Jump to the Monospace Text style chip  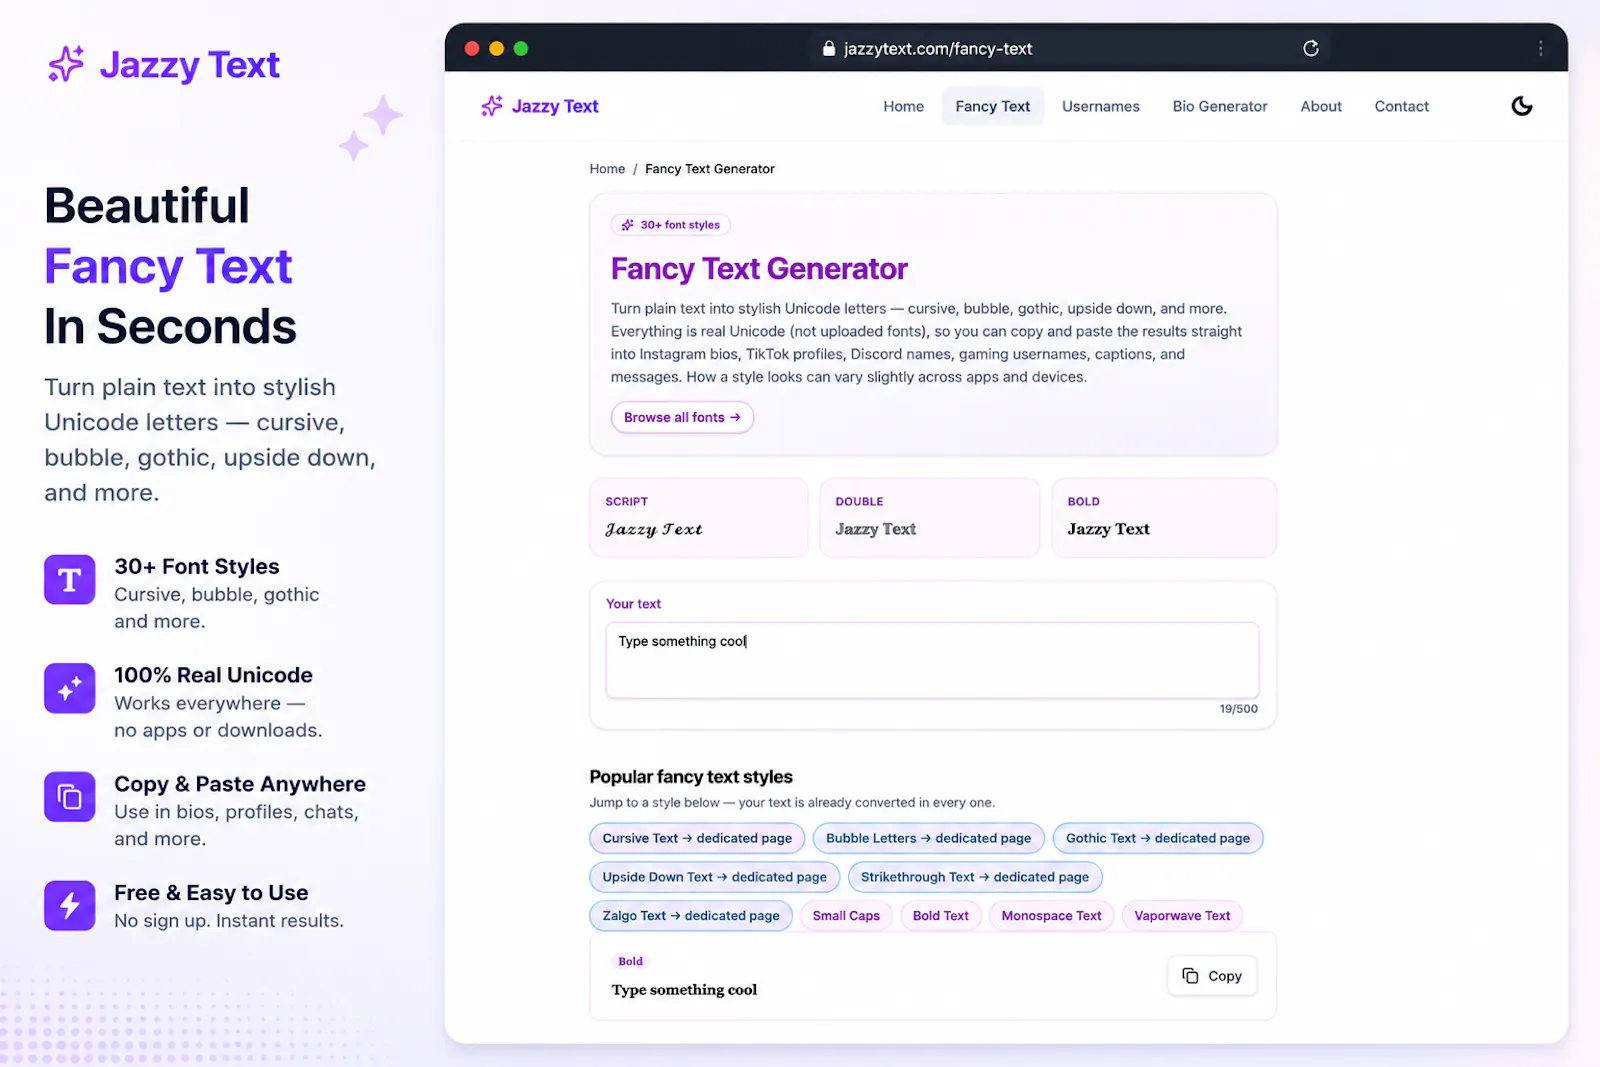tap(1051, 916)
